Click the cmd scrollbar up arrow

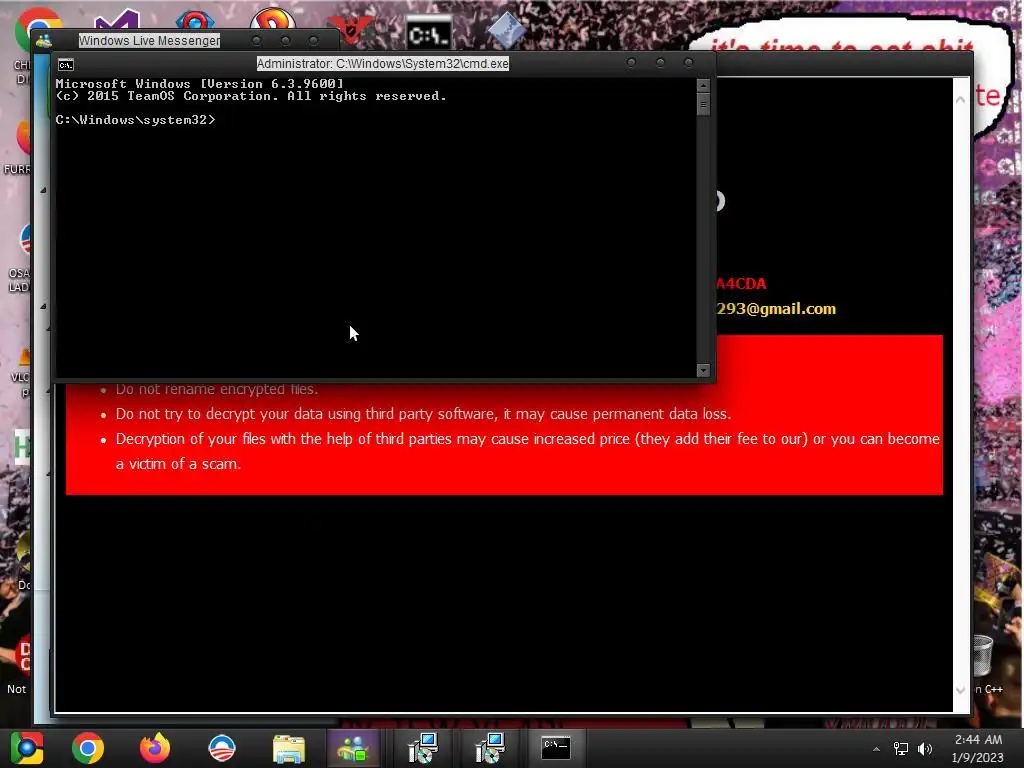703,86
